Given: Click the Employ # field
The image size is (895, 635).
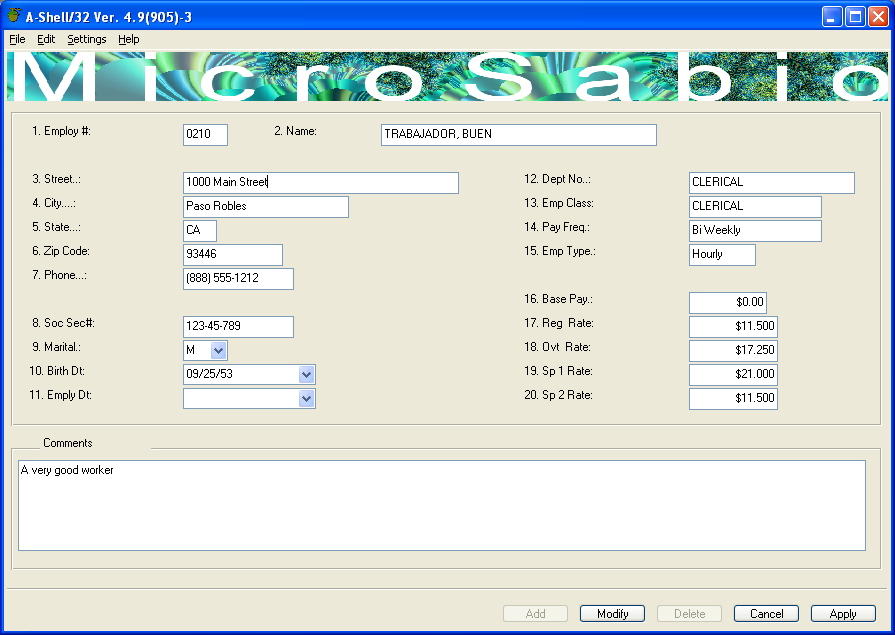Looking at the screenshot, I should 205,135.
